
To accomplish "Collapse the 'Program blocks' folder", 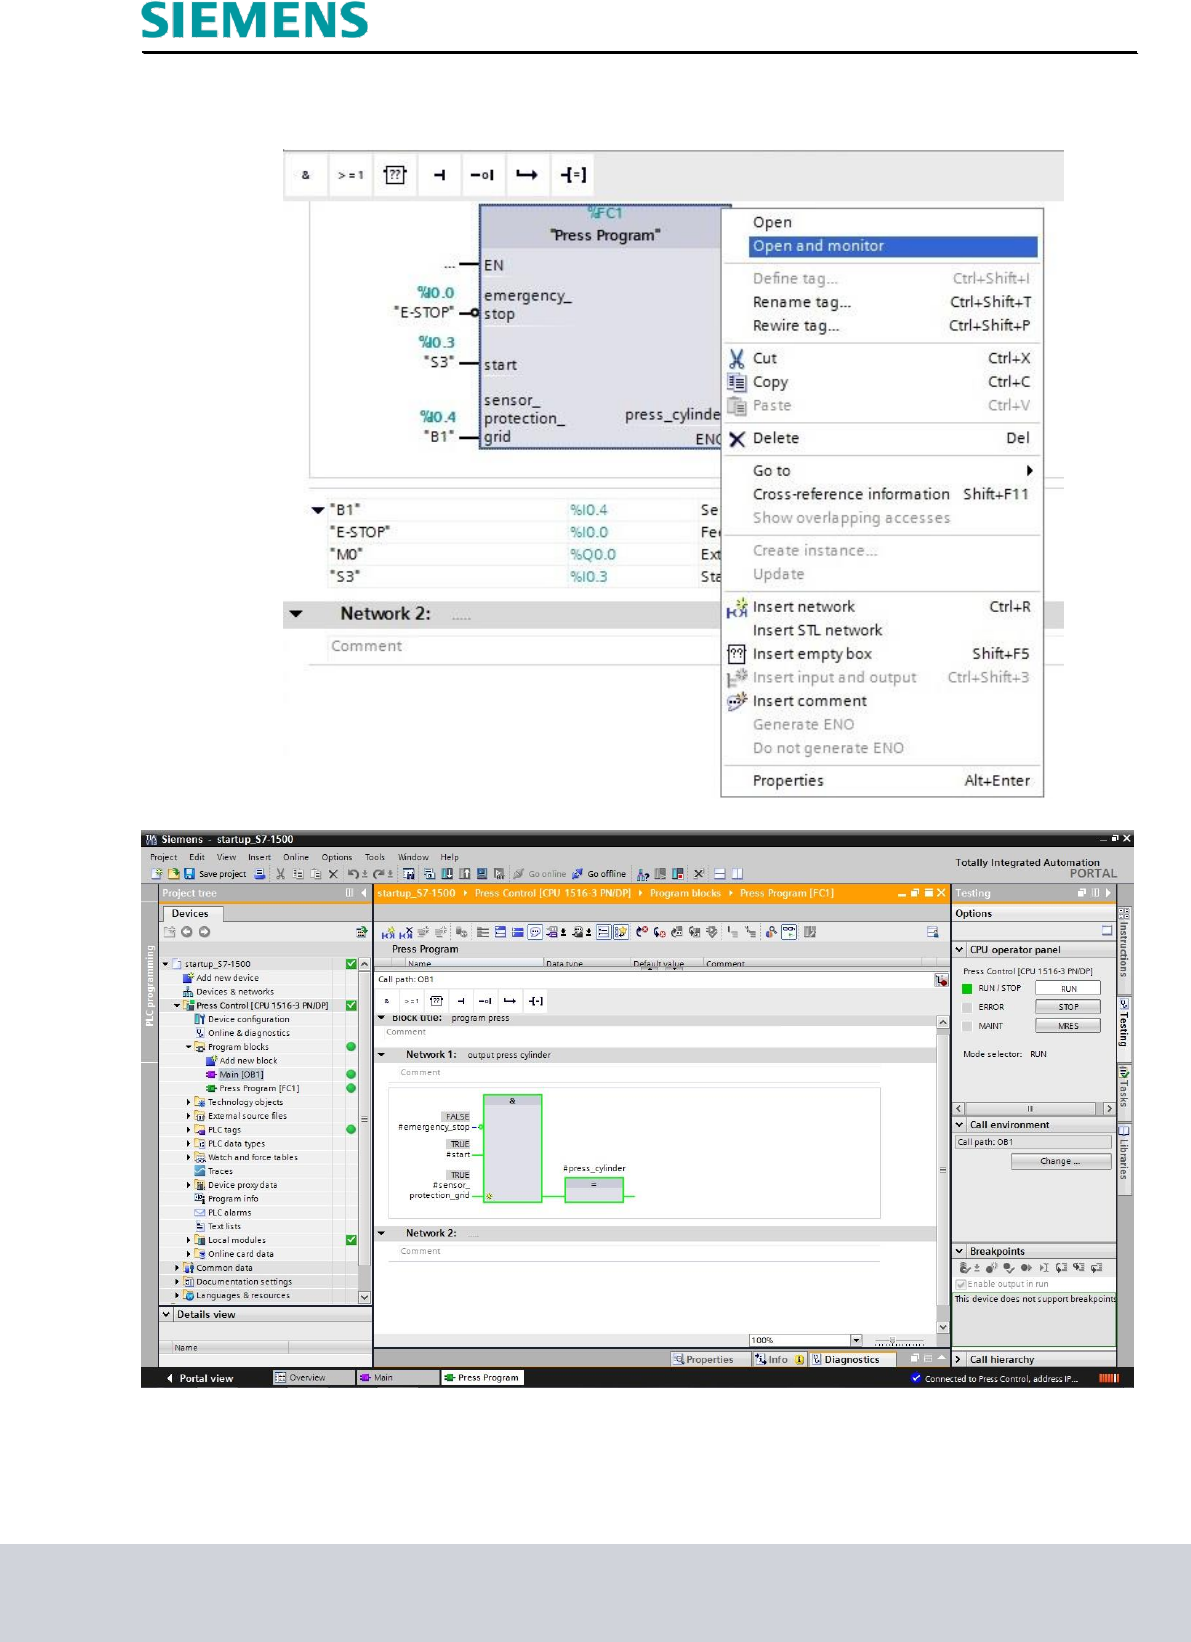I will [x=189, y=1047].
